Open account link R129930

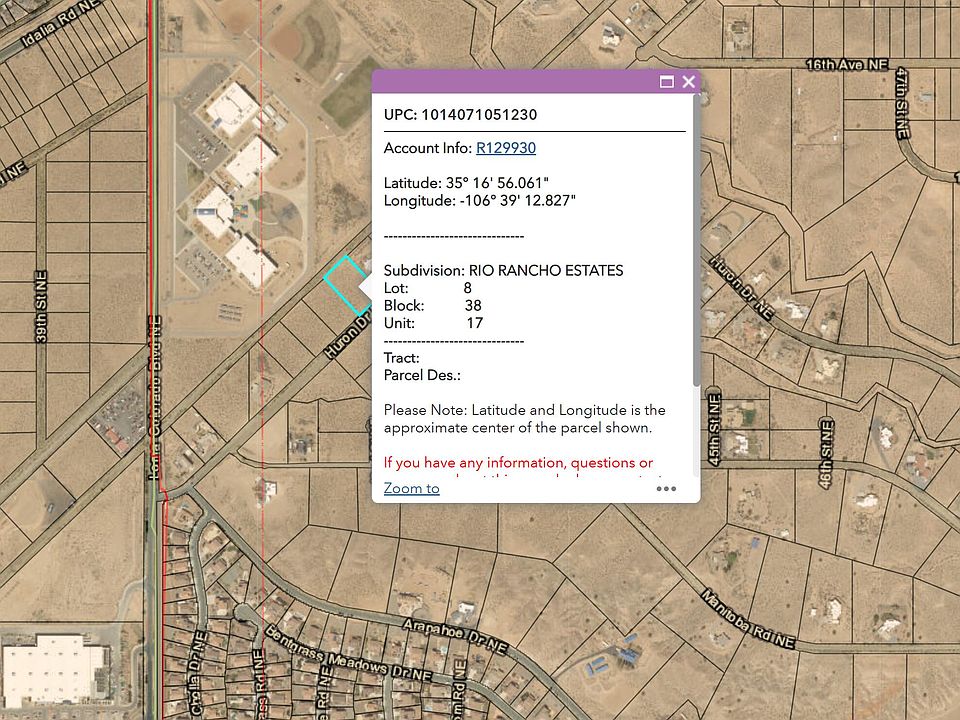pos(506,148)
